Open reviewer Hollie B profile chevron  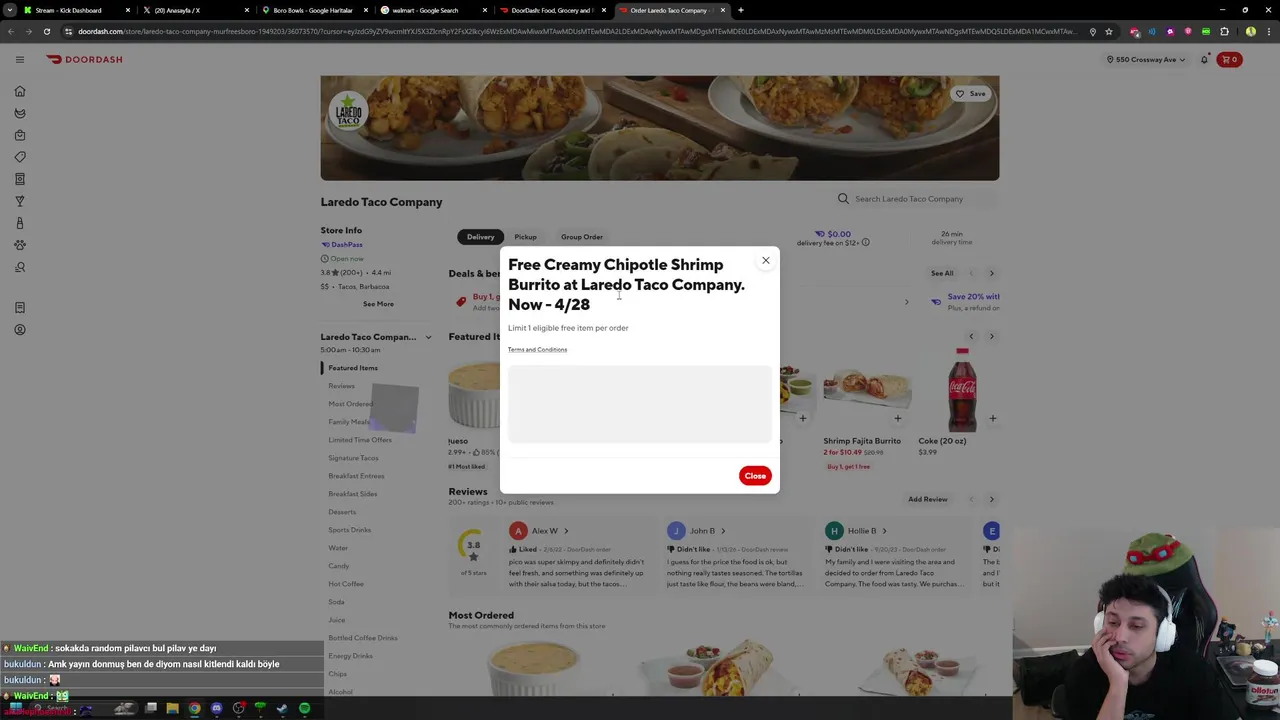click(884, 531)
